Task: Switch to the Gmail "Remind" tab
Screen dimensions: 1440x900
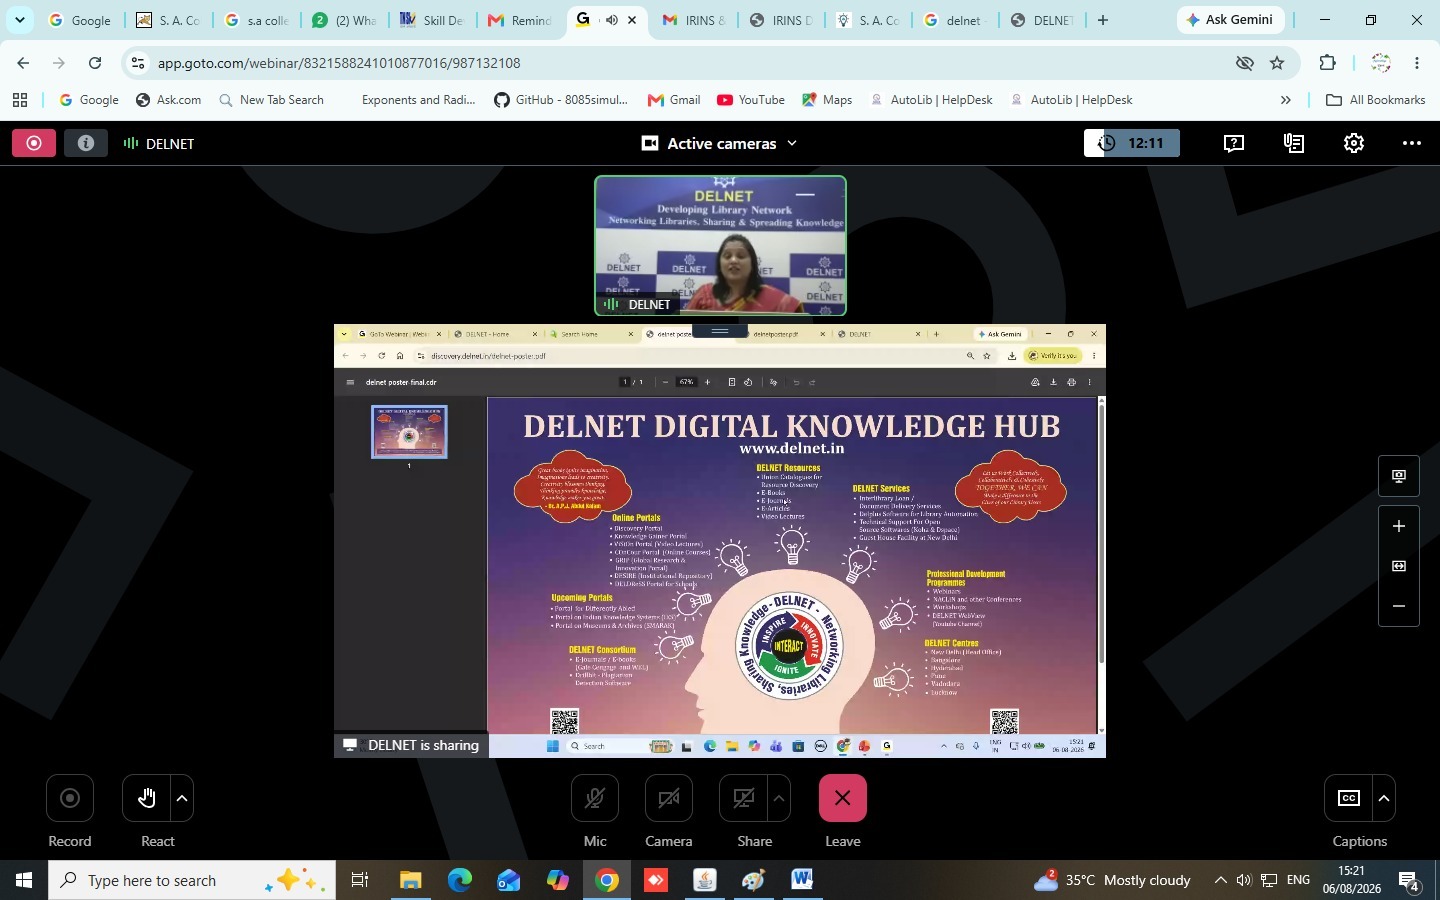Action: click(520, 20)
